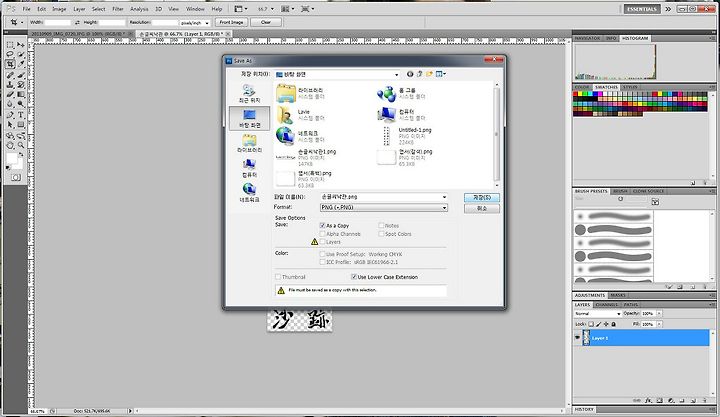This screenshot has width=720, height=417.
Task: Select the Eraser tool
Action: [x=10, y=94]
